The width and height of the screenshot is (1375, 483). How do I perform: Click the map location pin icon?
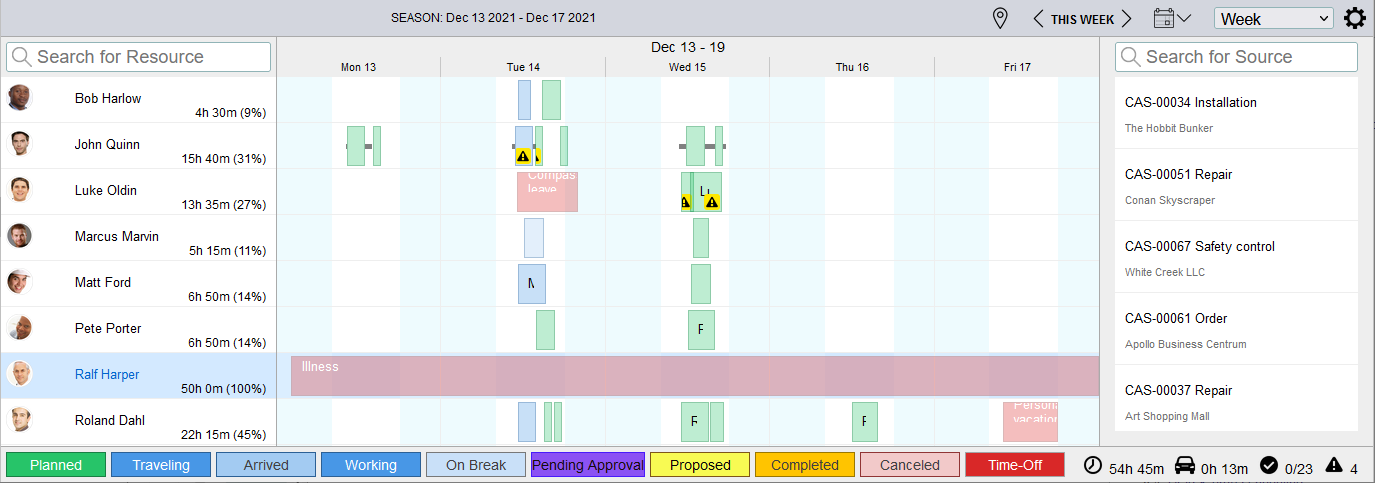click(998, 18)
